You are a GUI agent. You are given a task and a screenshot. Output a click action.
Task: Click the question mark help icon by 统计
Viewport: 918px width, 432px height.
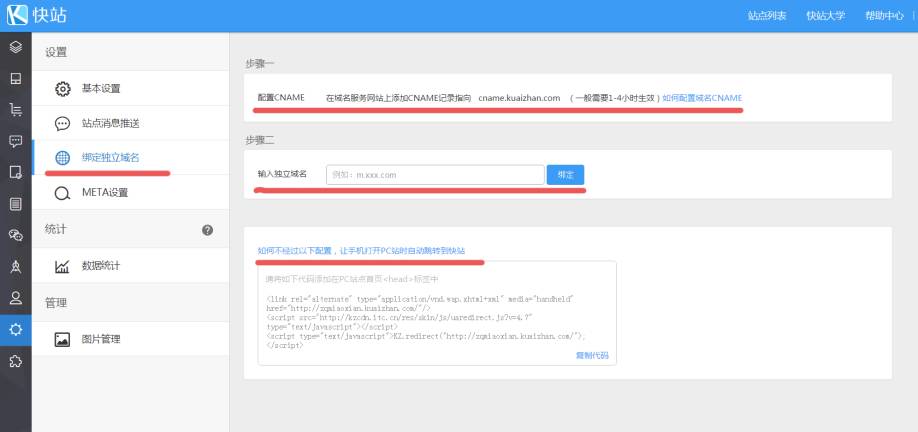coord(207,230)
